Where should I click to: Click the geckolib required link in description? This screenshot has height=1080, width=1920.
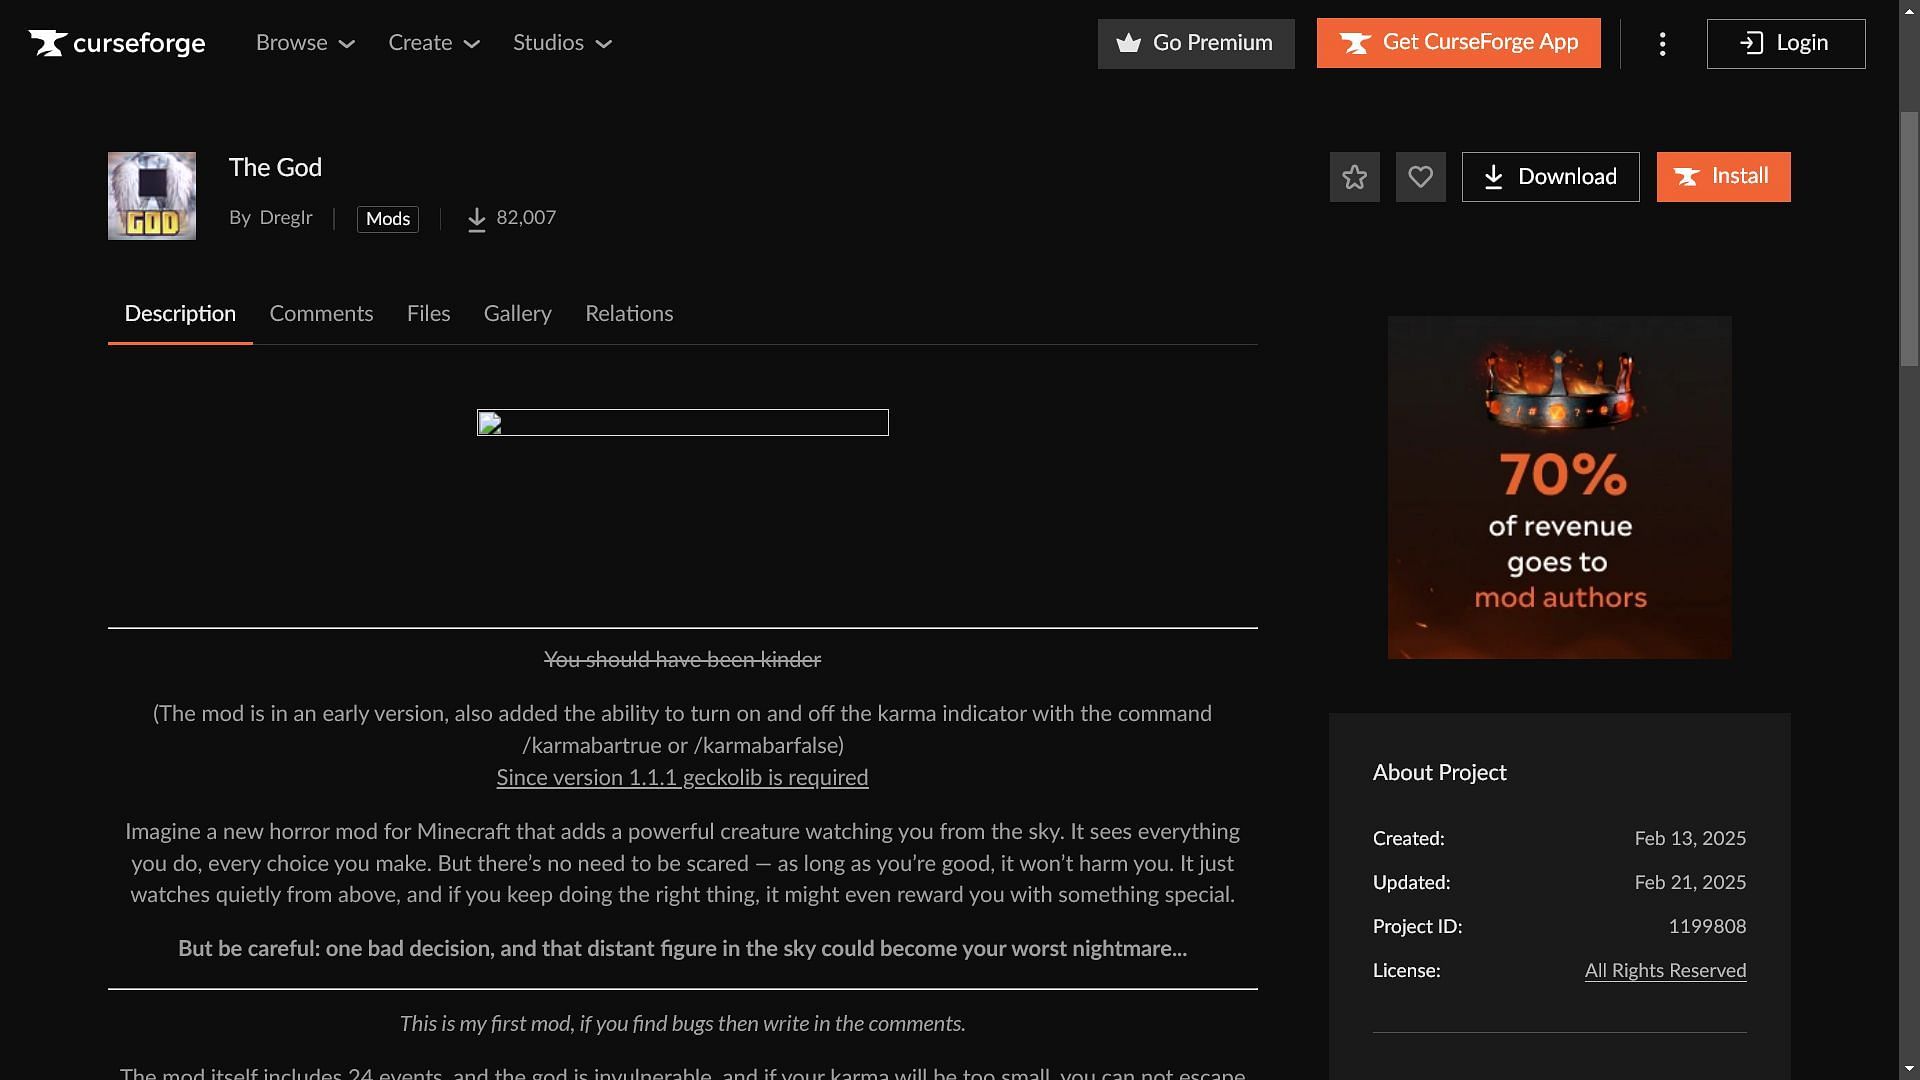(682, 777)
